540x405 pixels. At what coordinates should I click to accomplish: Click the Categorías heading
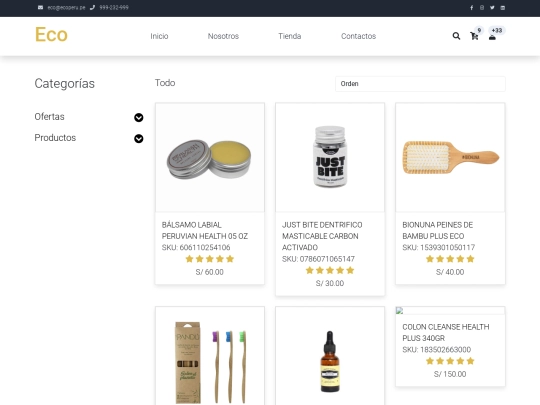pyautogui.click(x=64, y=84)
